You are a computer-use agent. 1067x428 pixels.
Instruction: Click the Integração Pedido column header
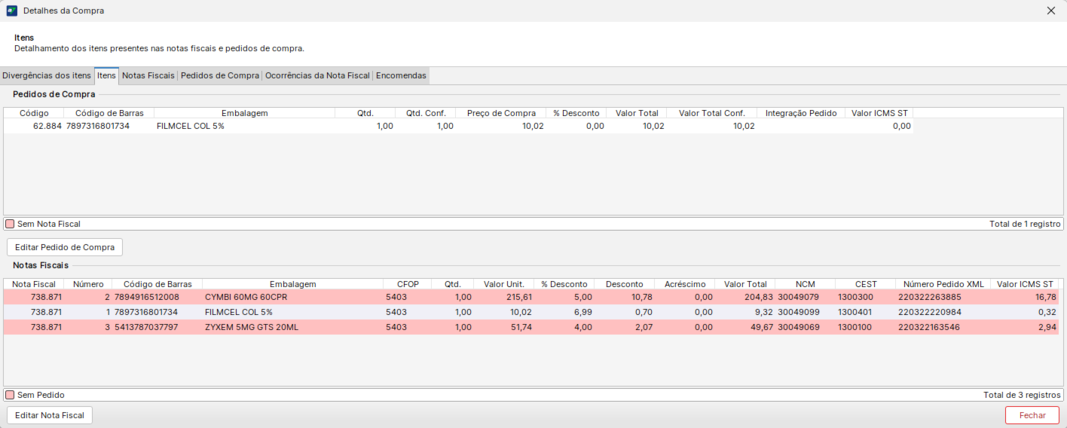point(801,113)
